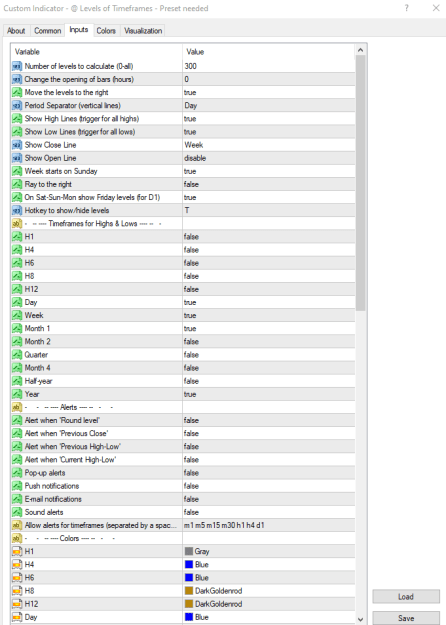Select the DarkGoldenrod swatch for H8
The height and width of the screenshot is (625, 446).
[x=189, y=591]
